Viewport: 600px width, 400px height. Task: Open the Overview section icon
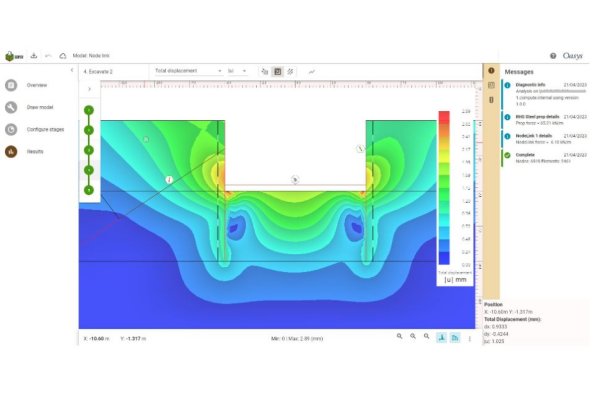[x=11, y=85]
